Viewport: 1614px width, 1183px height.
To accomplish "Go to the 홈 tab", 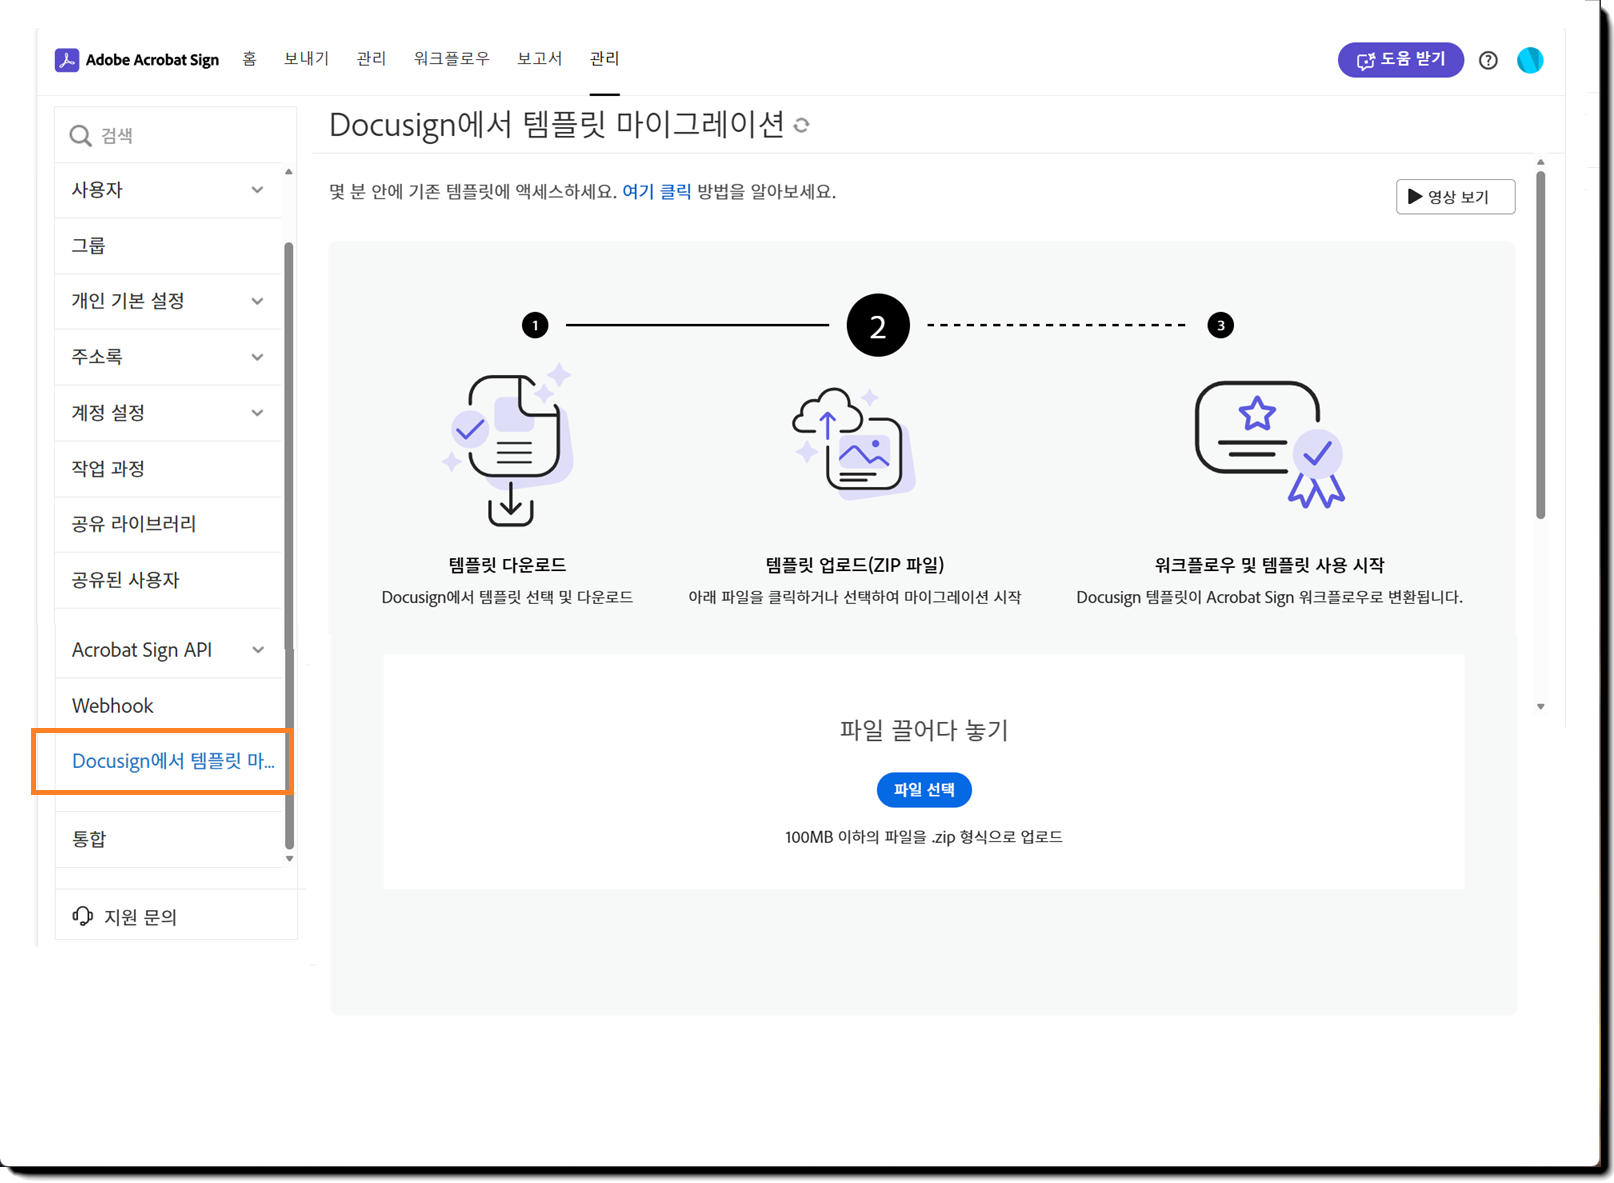I will (x=249, y=58).
